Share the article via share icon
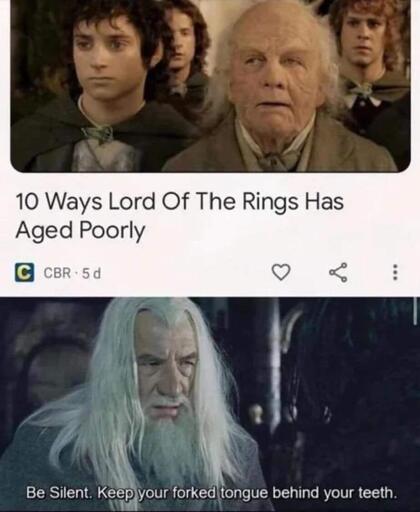Viewport: 420px width, 512px height. (x=339, y=273)
